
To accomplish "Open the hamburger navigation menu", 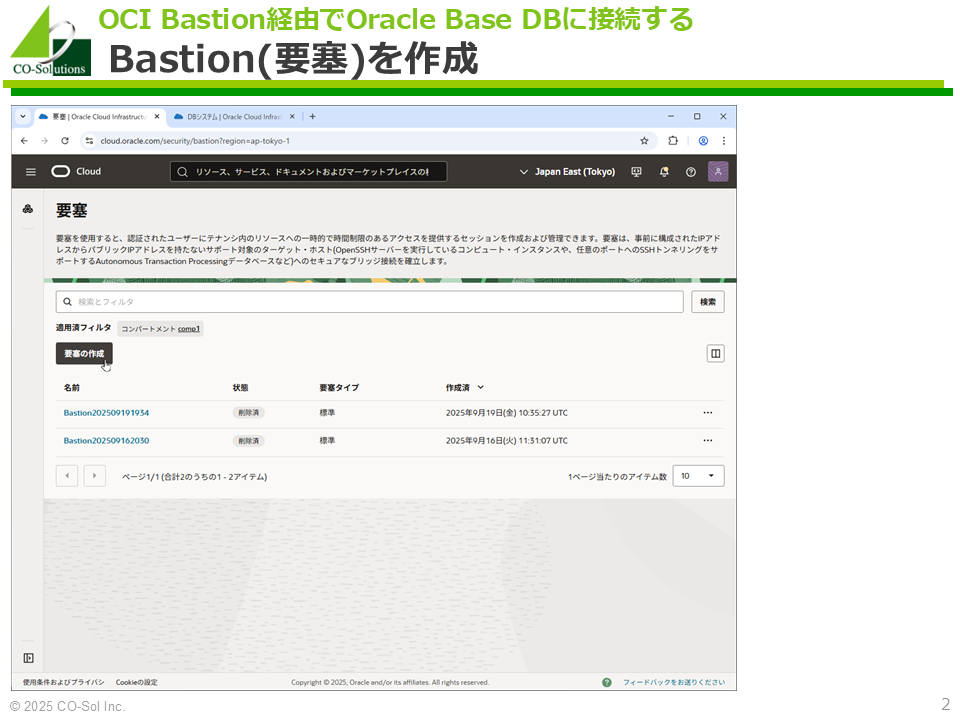I will tap(31, 172).
